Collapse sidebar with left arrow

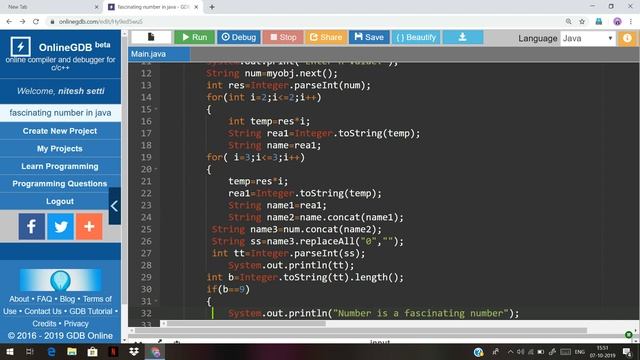[x=115, y=206]
